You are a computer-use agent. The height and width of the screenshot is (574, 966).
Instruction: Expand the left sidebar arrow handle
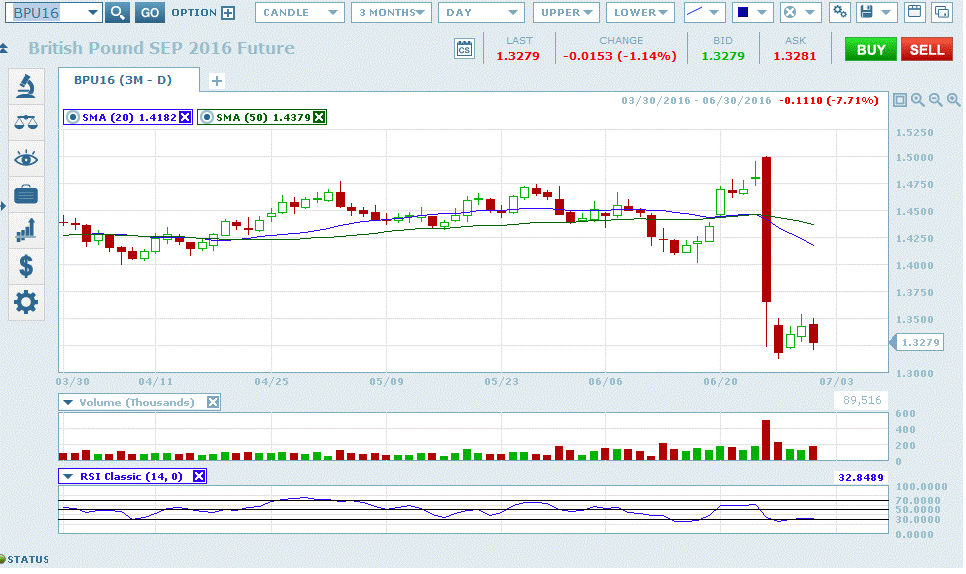point(3,206)
